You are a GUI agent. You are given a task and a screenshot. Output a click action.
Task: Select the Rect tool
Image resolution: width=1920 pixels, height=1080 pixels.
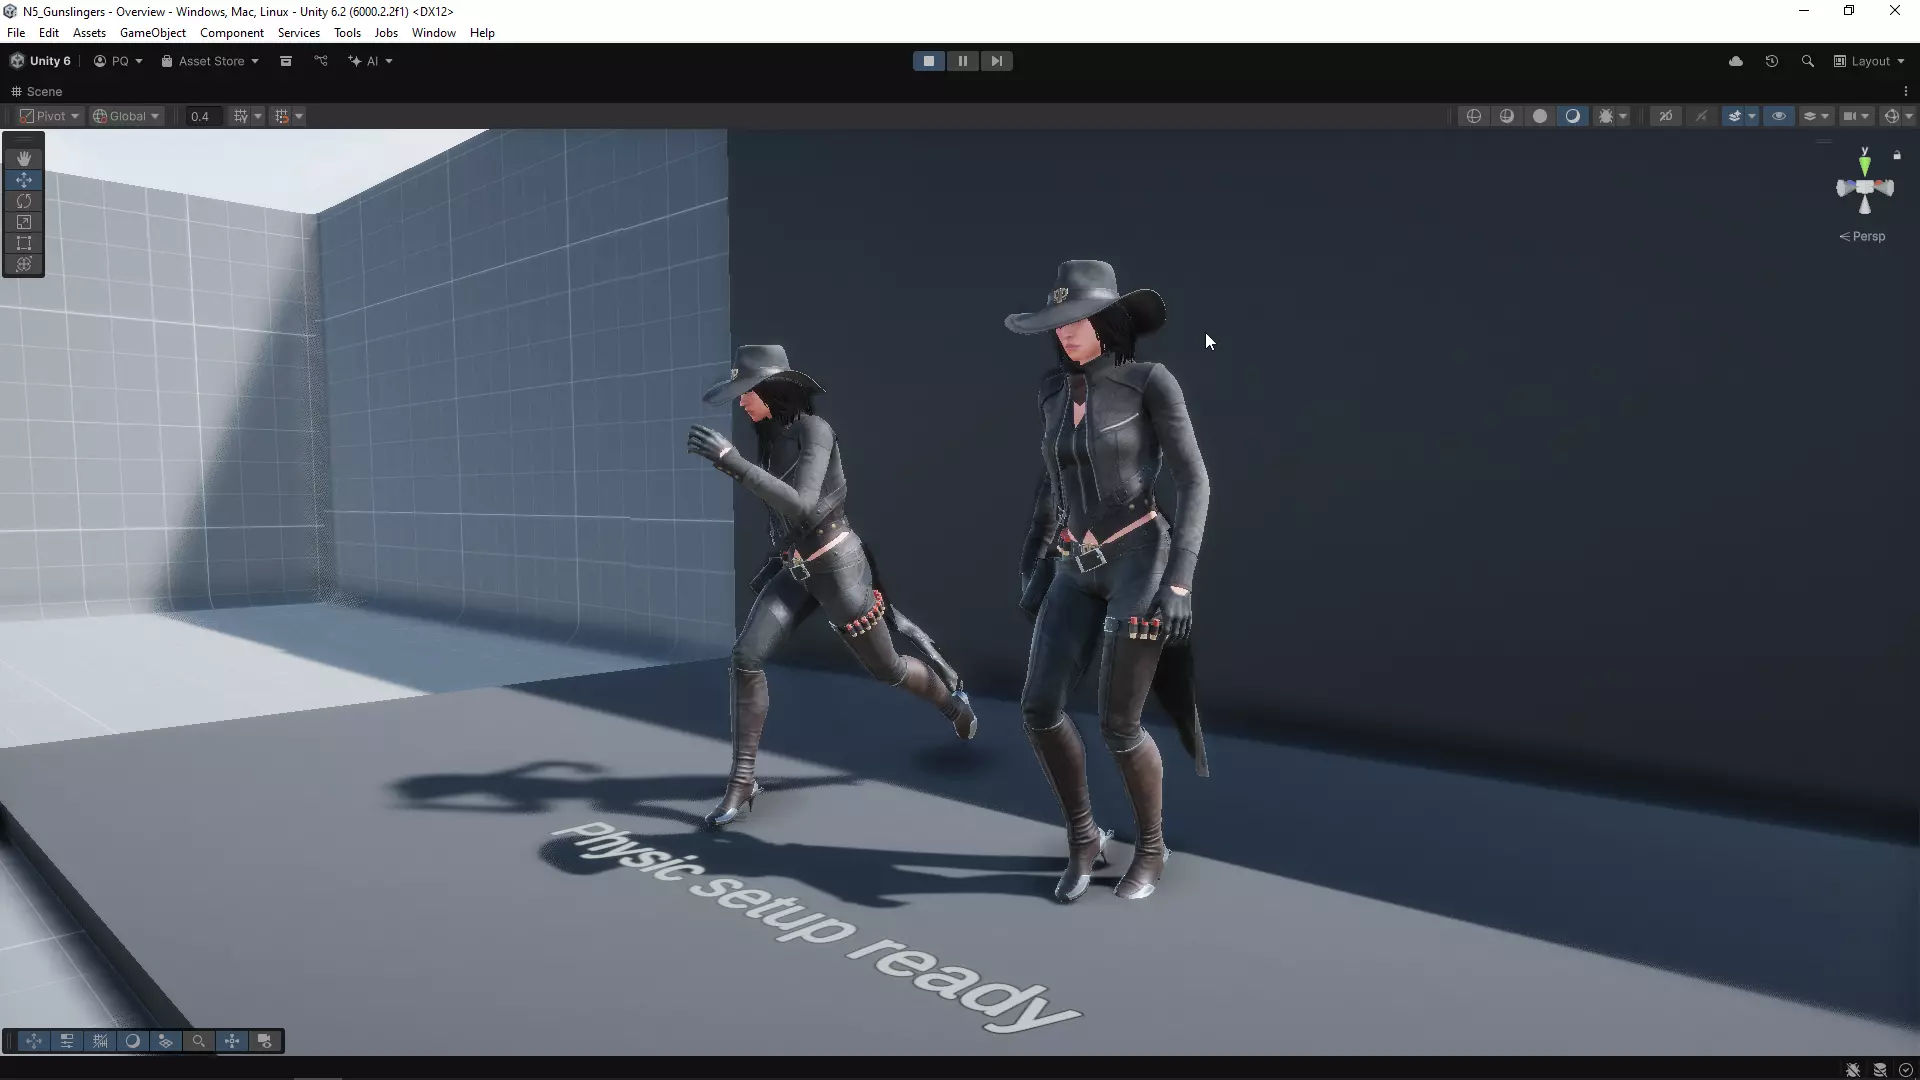pos(24,243)
